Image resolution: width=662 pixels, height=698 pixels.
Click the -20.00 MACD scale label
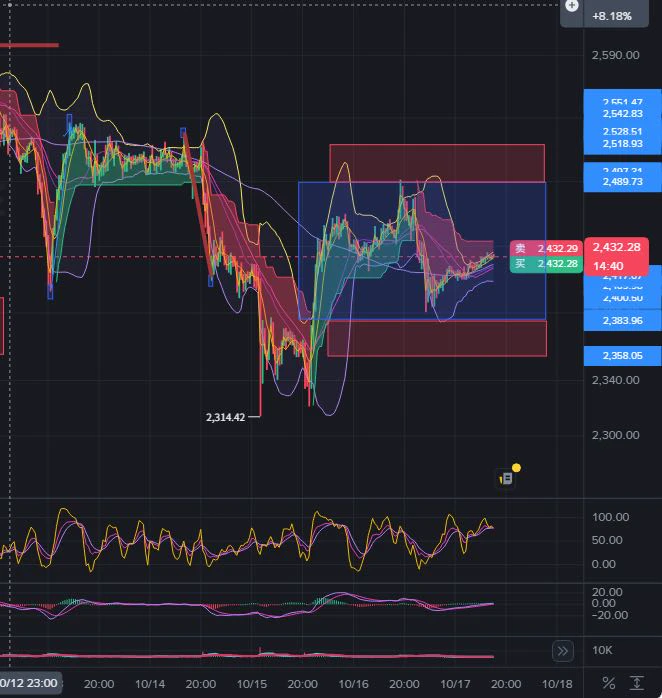(x=609, y=615)
